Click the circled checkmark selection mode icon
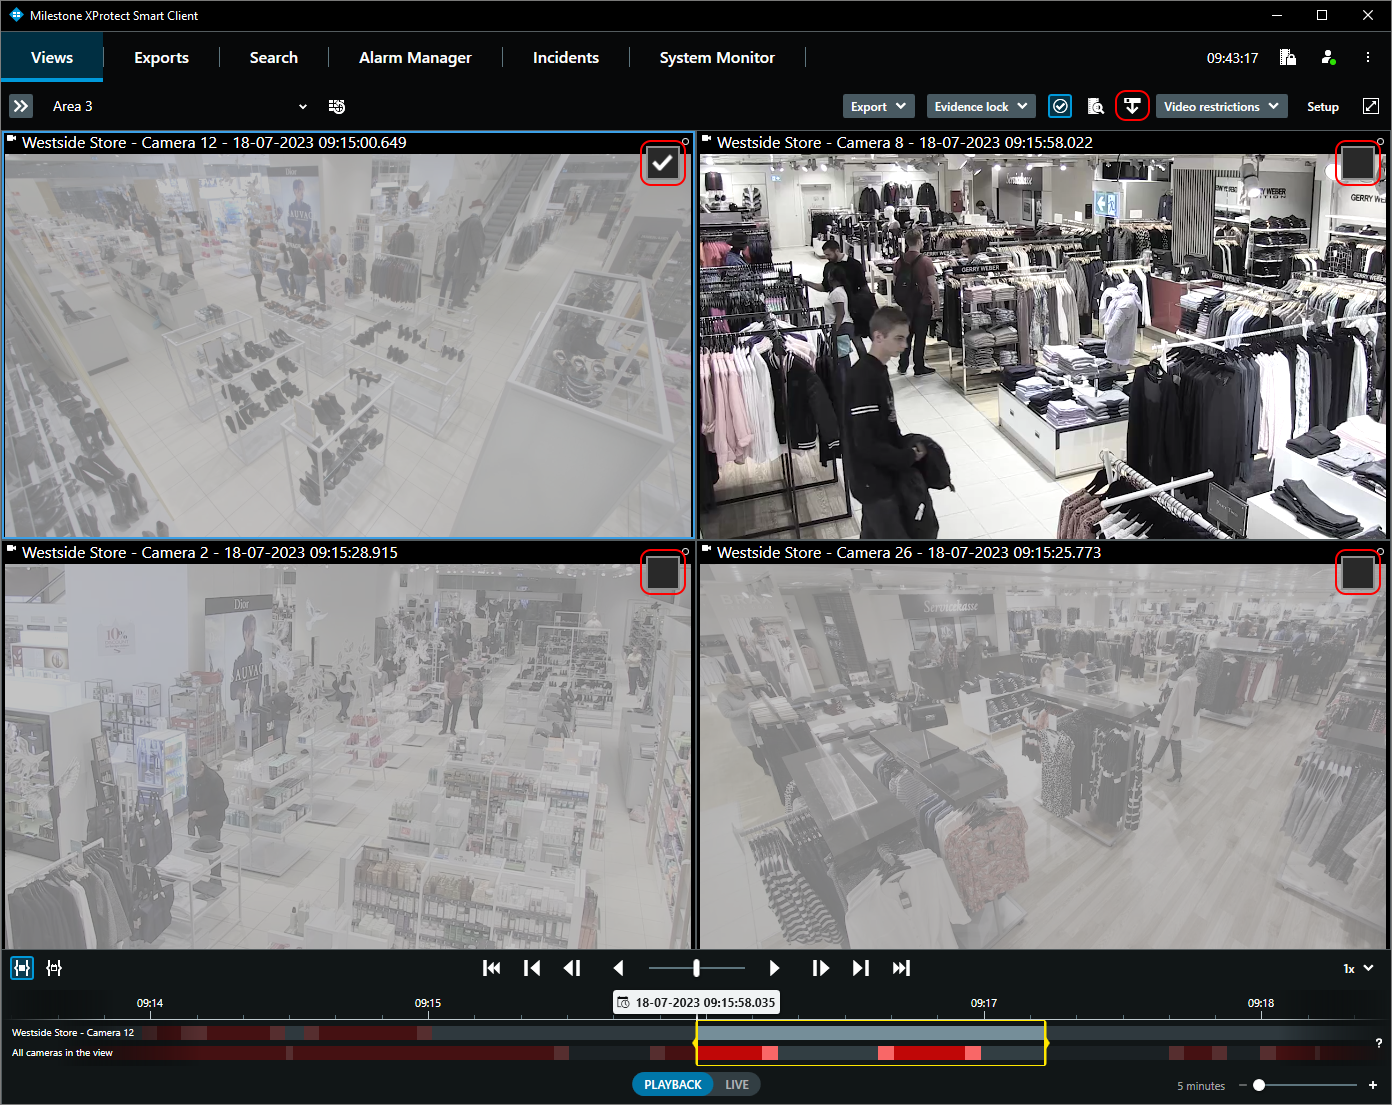The image size is (1392, 1105). 1059,106
